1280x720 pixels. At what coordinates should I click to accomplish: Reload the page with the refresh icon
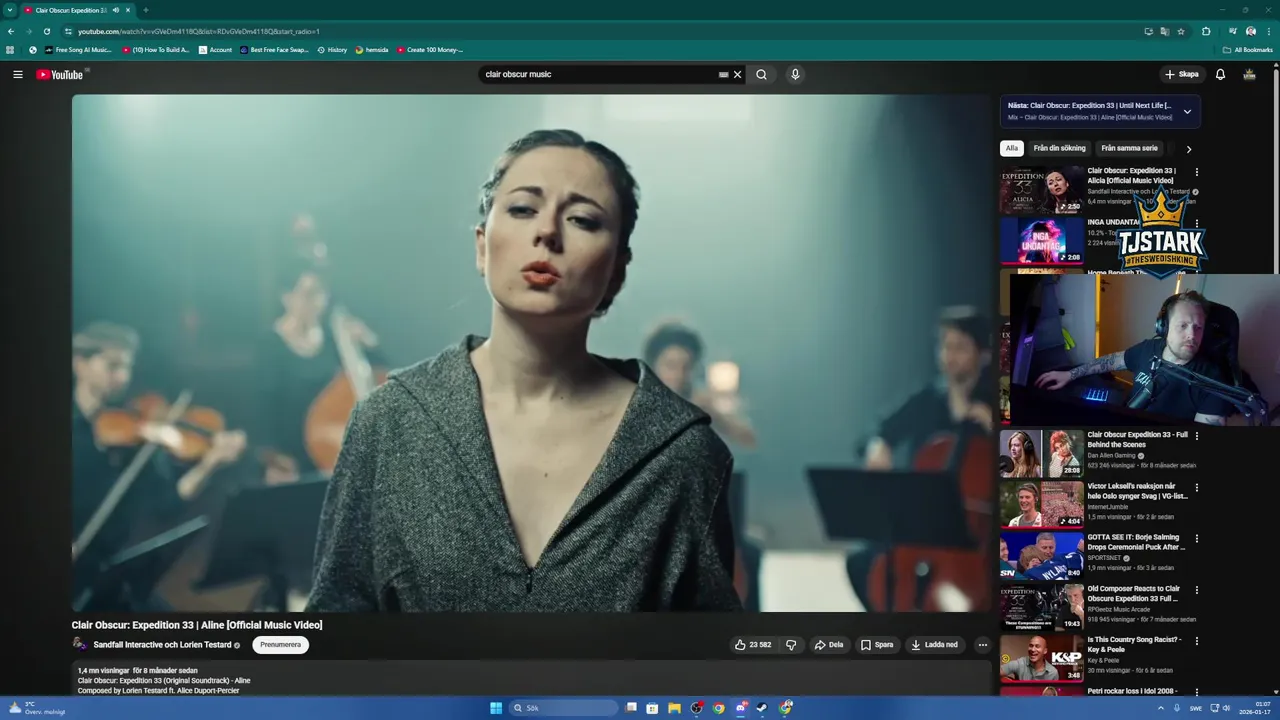[x=46, y=31]
